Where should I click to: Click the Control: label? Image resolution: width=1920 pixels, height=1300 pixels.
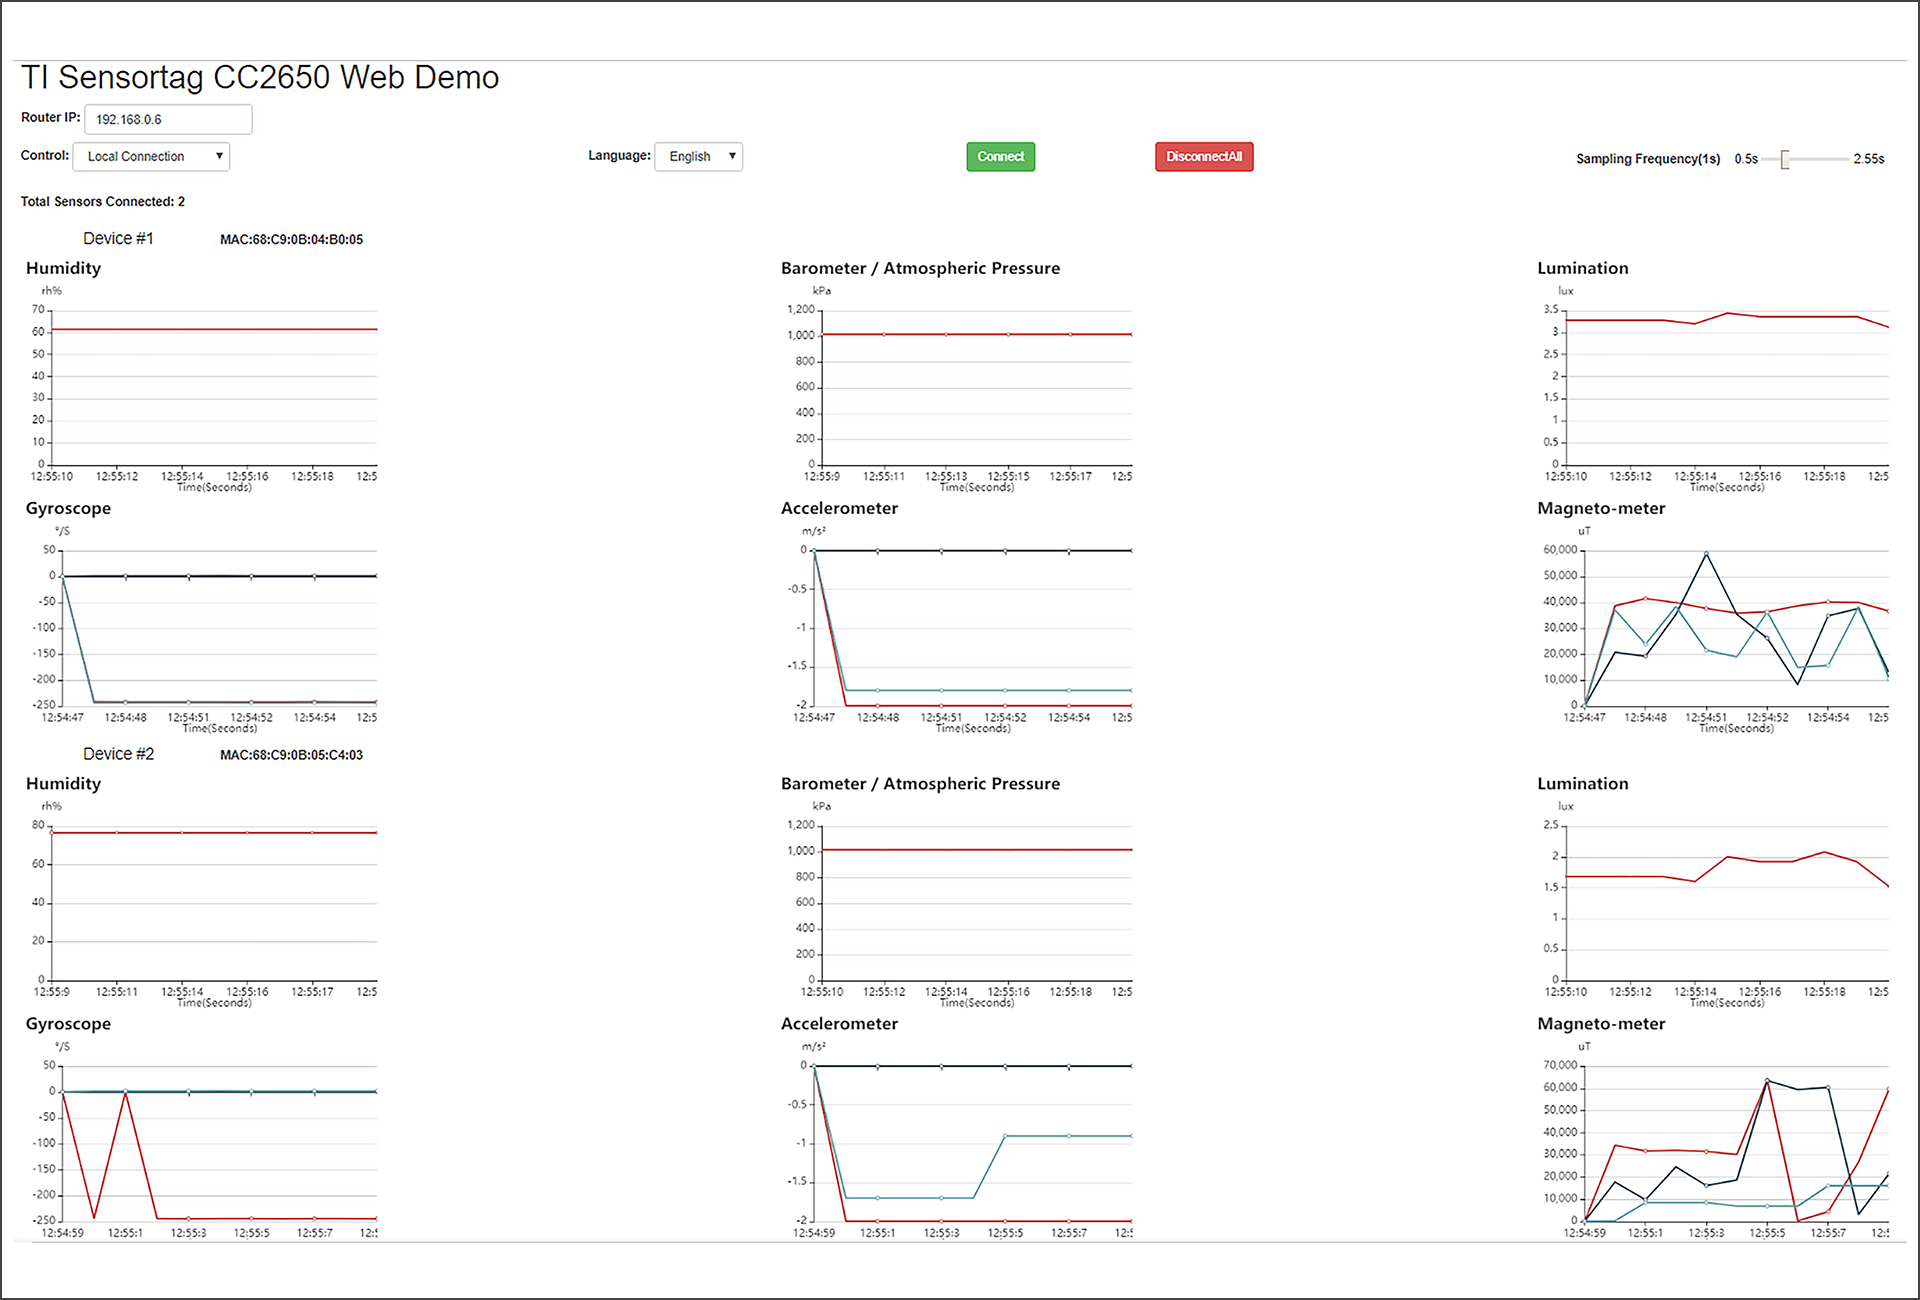(x=45, y=155)
